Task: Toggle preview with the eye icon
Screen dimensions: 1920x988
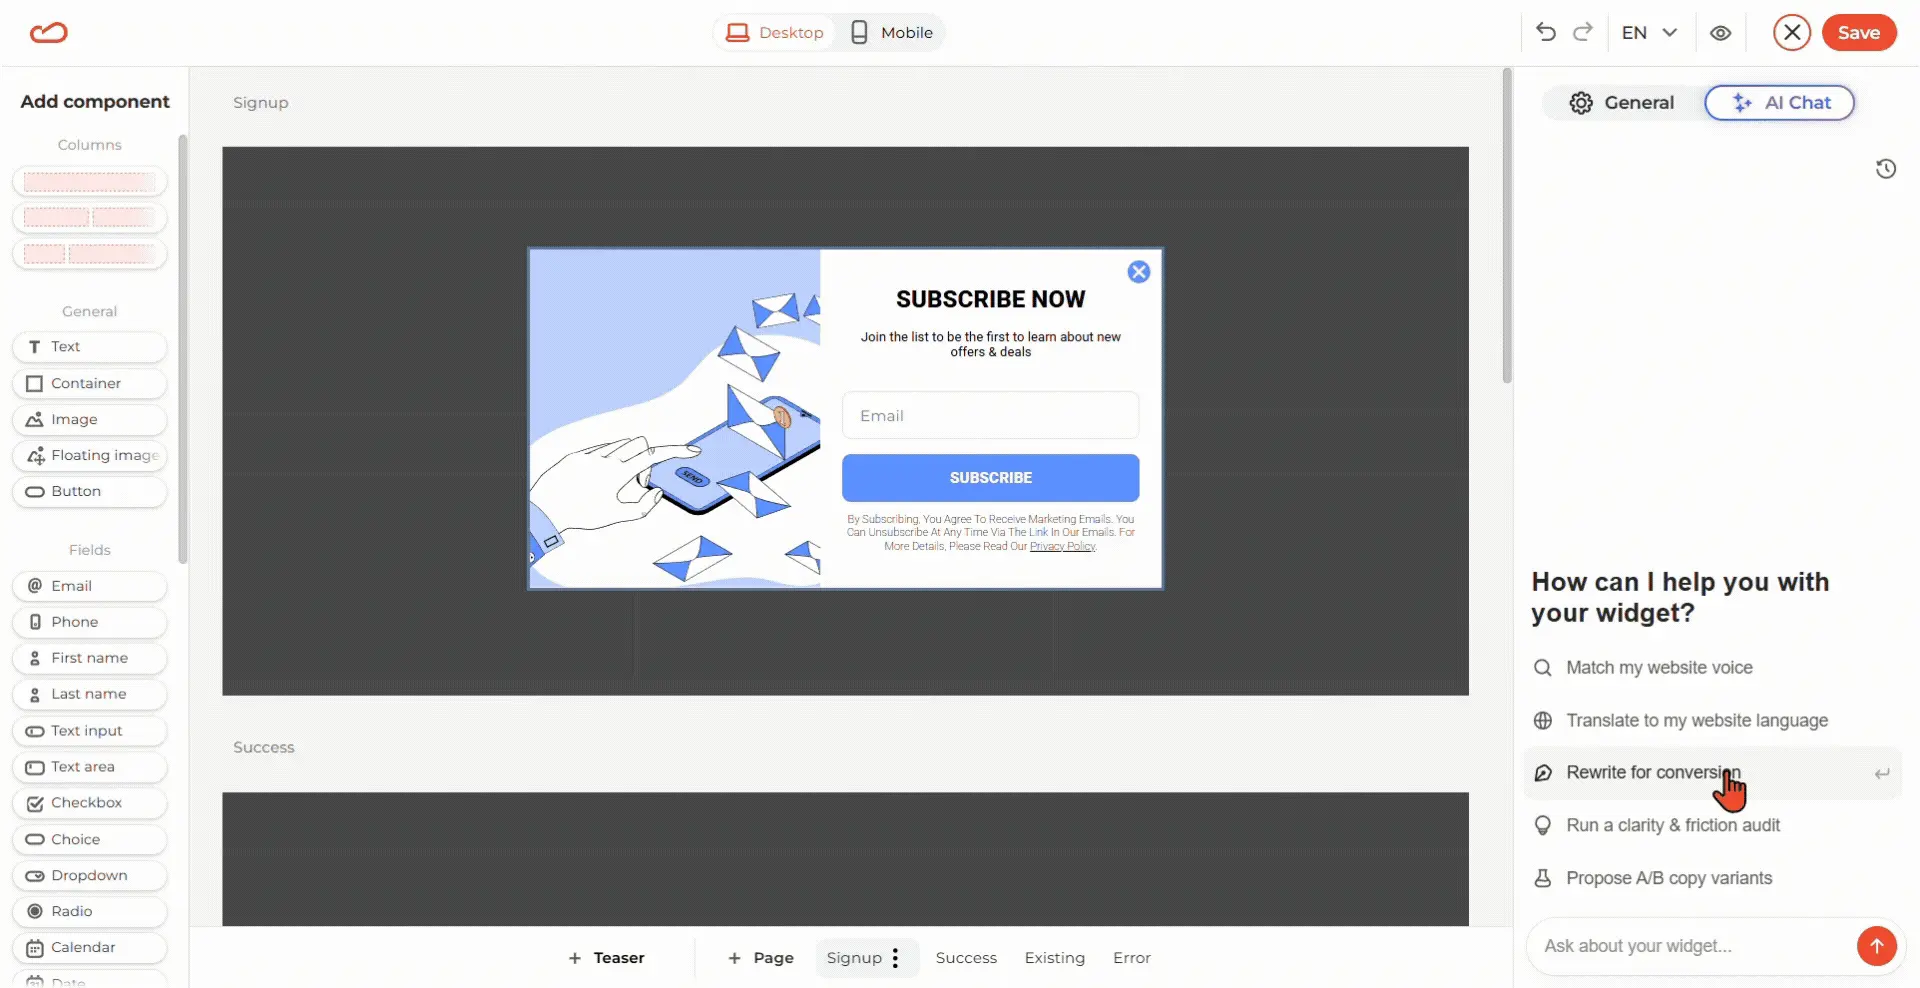Action: (1720, 33)
